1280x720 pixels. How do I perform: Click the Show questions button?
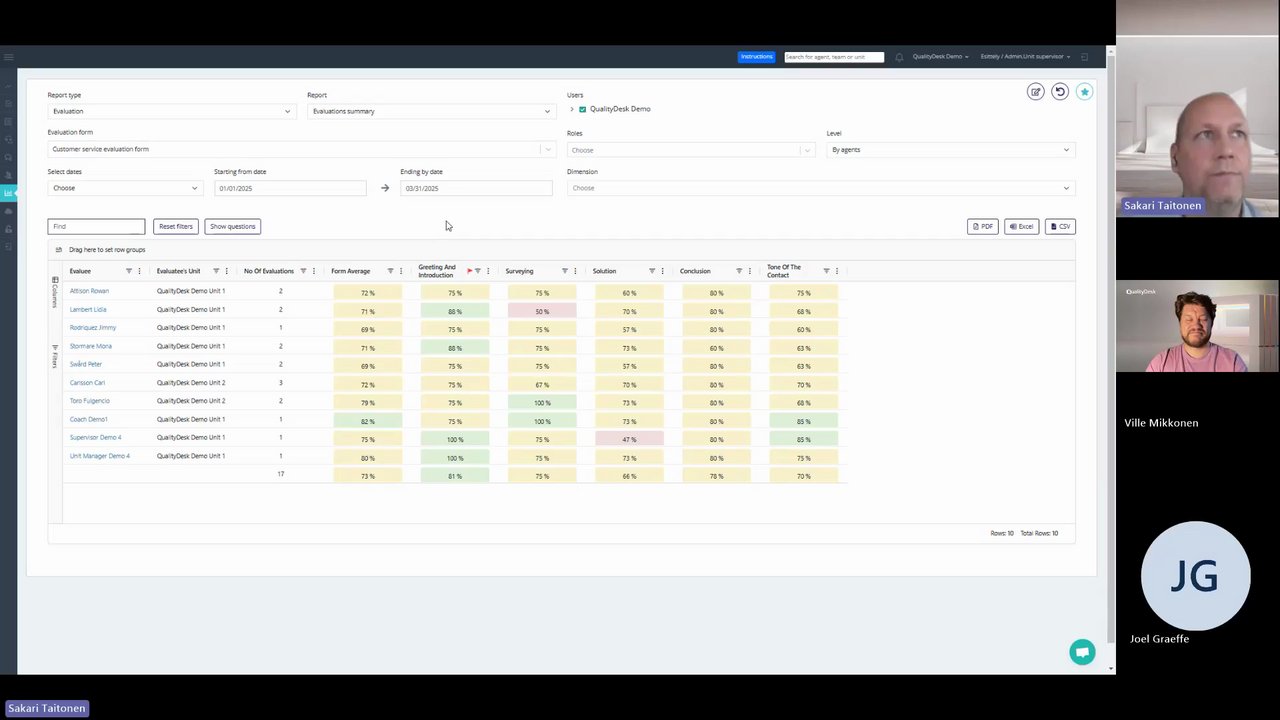tap(233, 227)
